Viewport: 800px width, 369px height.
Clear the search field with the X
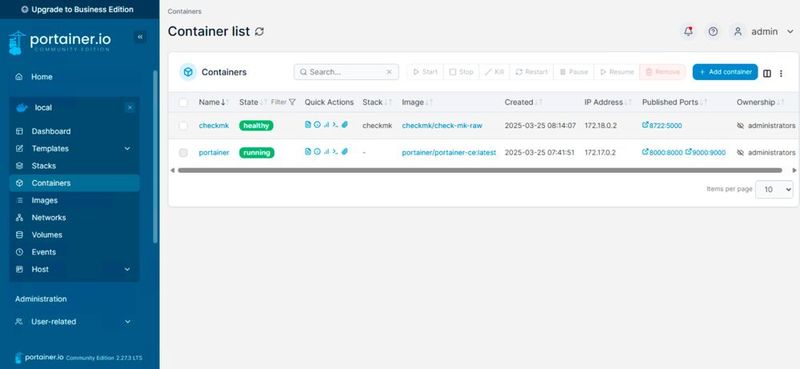click(x=389, y=72)
